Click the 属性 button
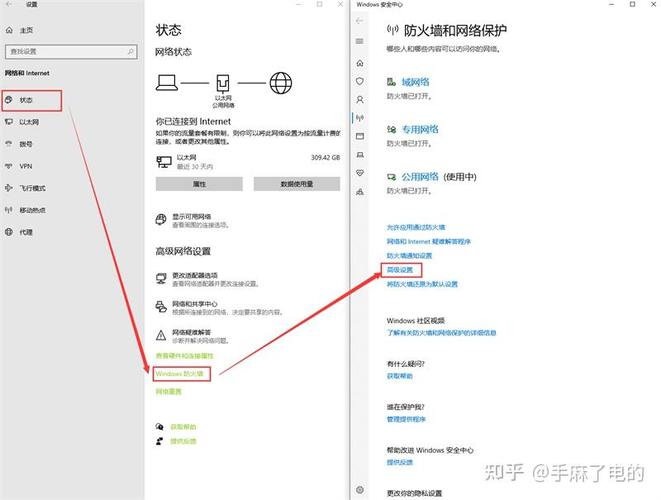661x500 pixels. [199, 184]
